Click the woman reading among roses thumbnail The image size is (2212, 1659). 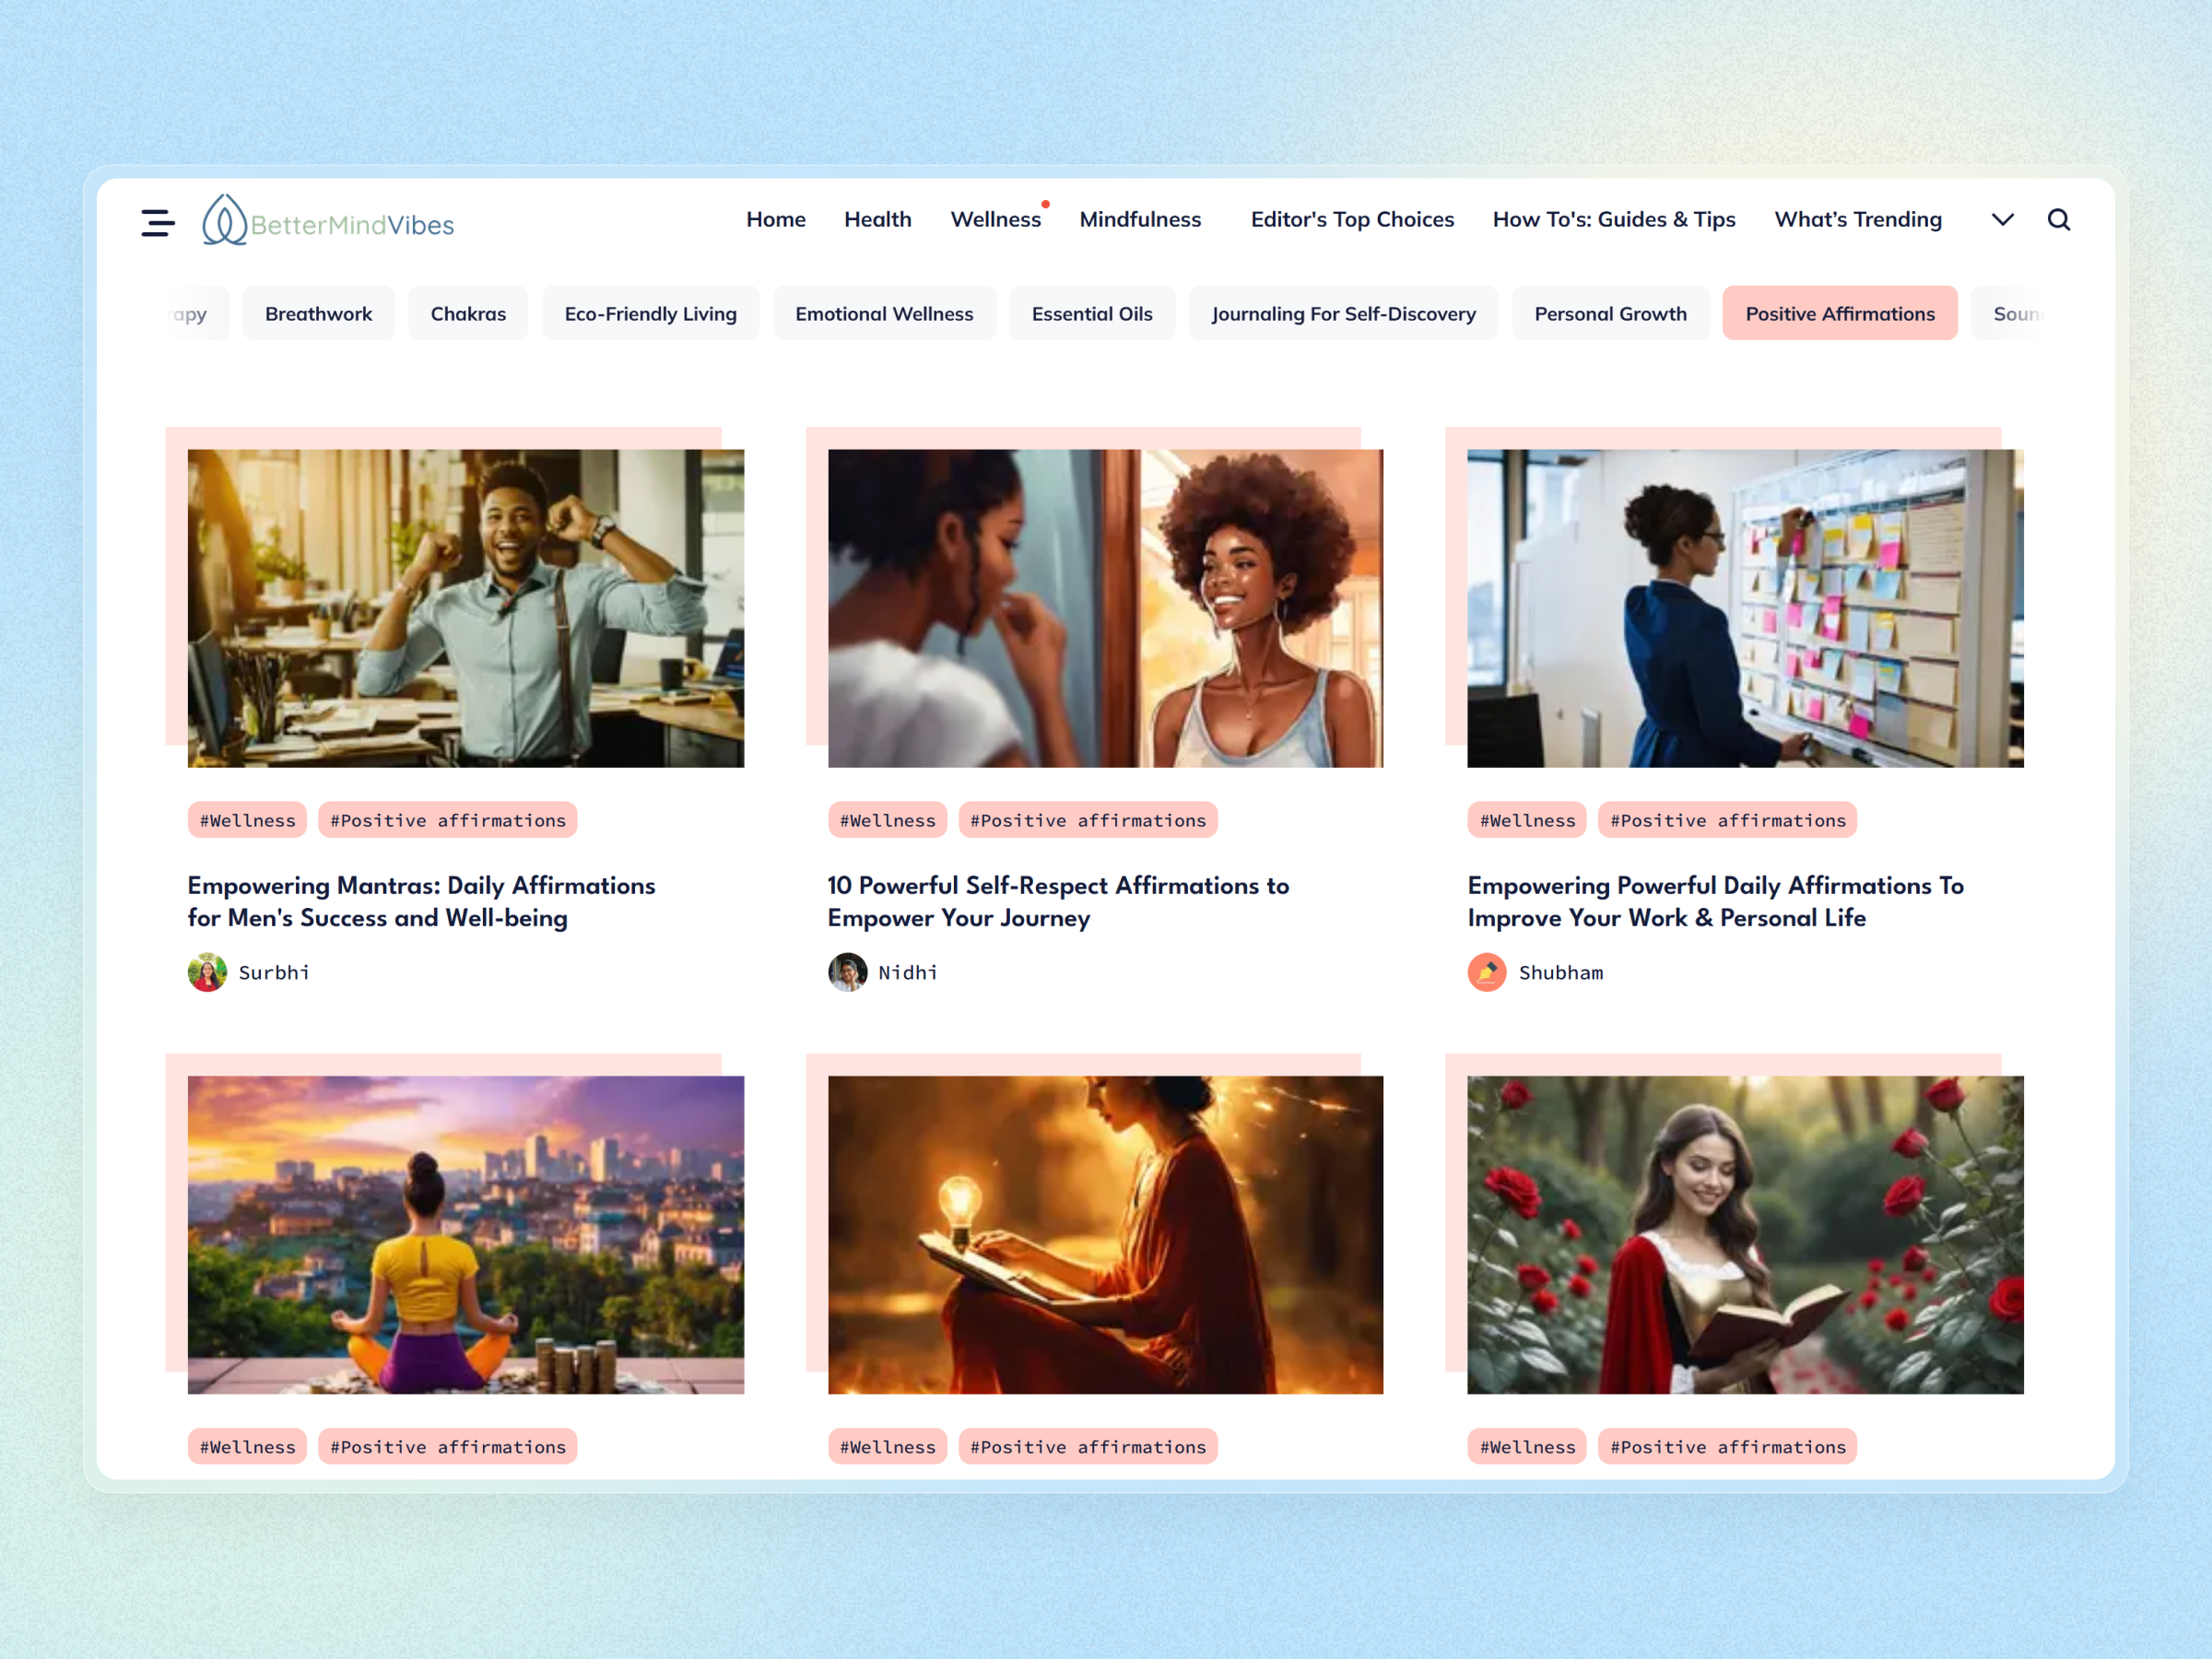coord(1744,1235)
